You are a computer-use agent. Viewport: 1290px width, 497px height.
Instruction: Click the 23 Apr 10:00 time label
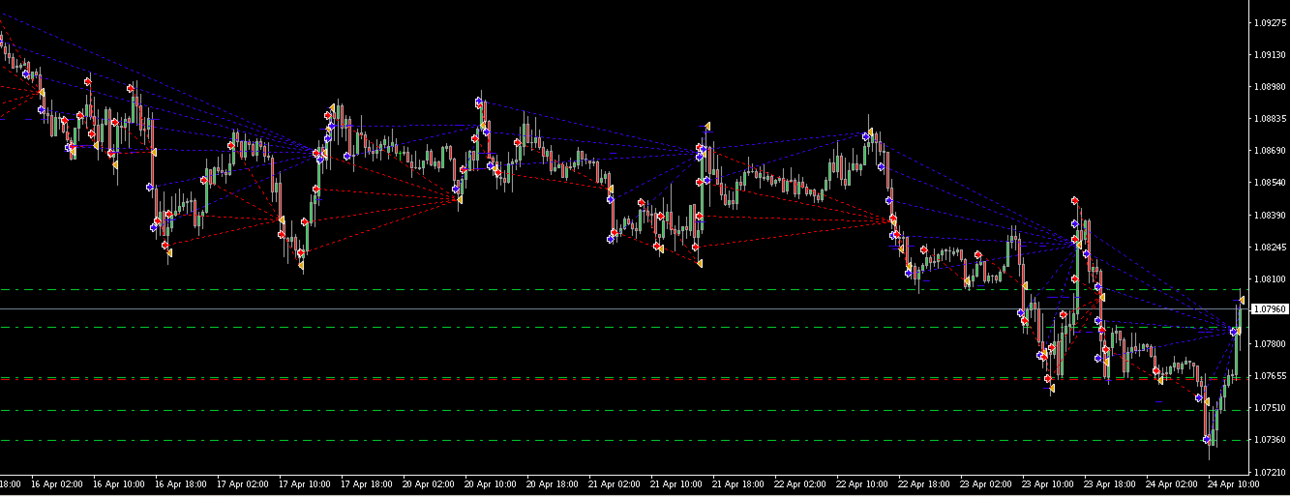[1049, 484]
